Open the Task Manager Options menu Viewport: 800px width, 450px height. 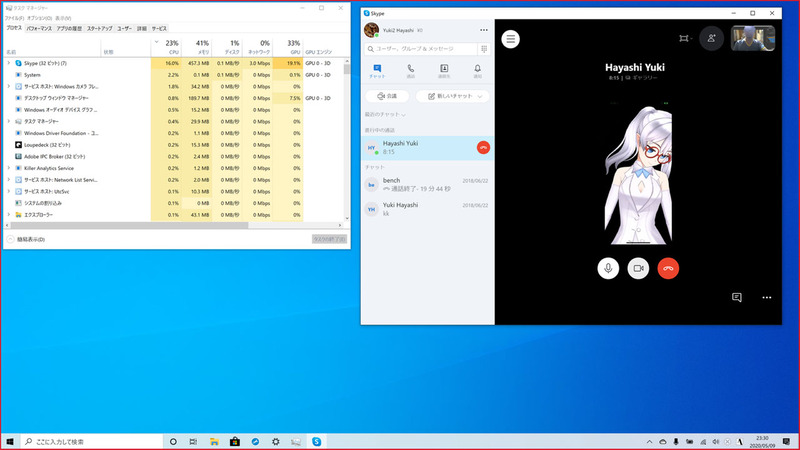(x=40, y=18)
